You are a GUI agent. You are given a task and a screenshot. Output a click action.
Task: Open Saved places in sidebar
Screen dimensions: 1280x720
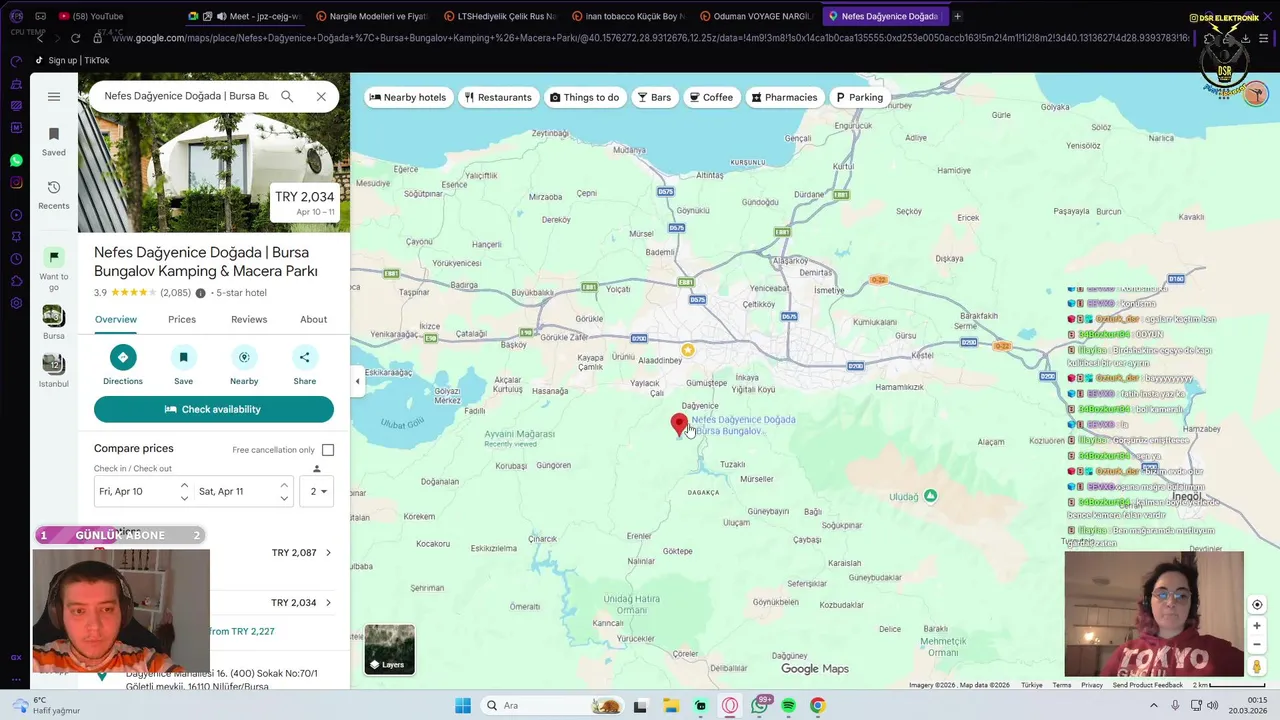pyautogui.click(x=54, y=141)
